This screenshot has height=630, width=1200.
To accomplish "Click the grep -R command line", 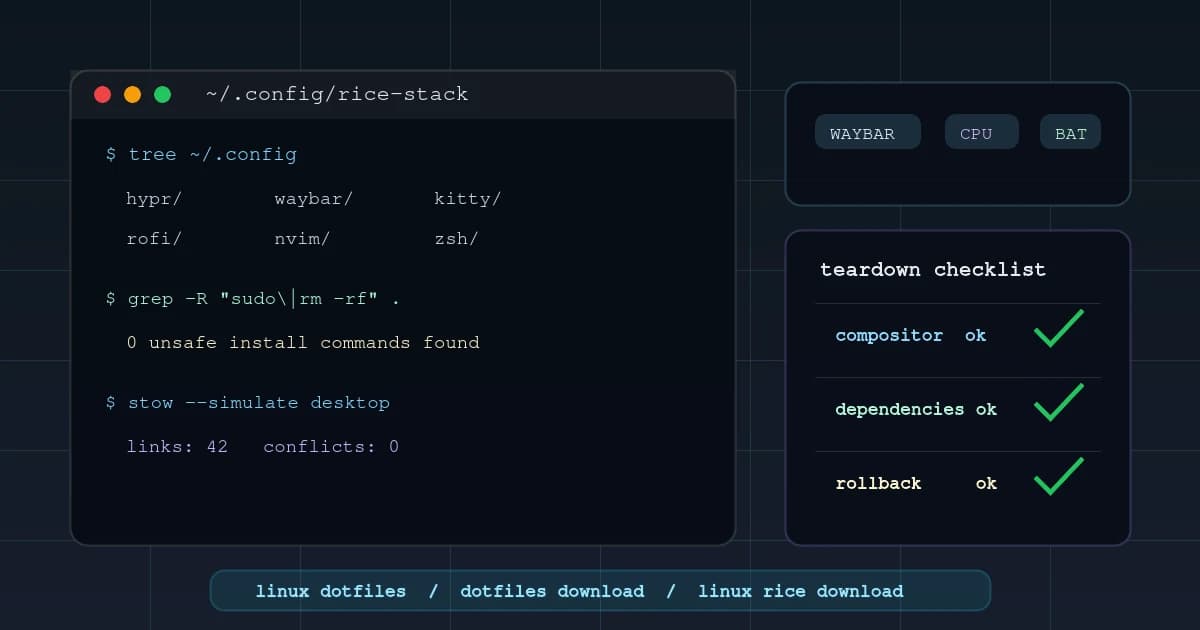I will point(253,299).
